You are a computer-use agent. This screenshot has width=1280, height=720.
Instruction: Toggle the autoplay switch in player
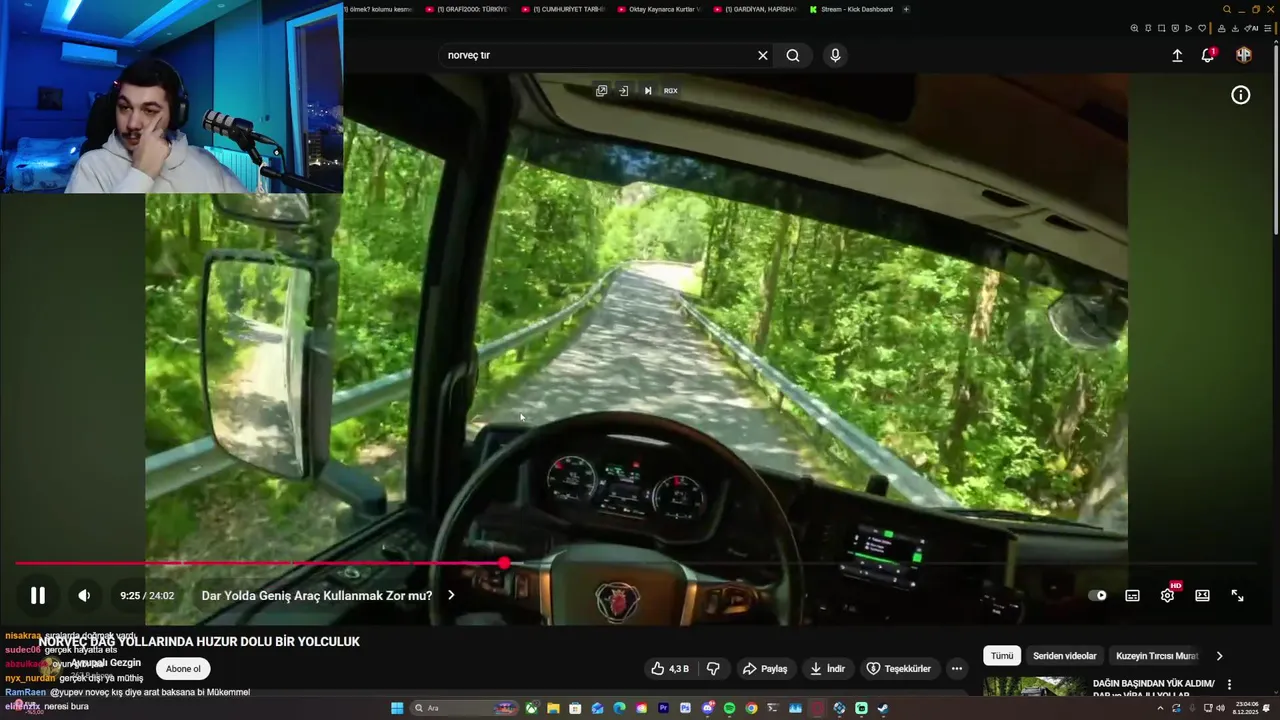pyautogui.click(x=1098, y=596)
